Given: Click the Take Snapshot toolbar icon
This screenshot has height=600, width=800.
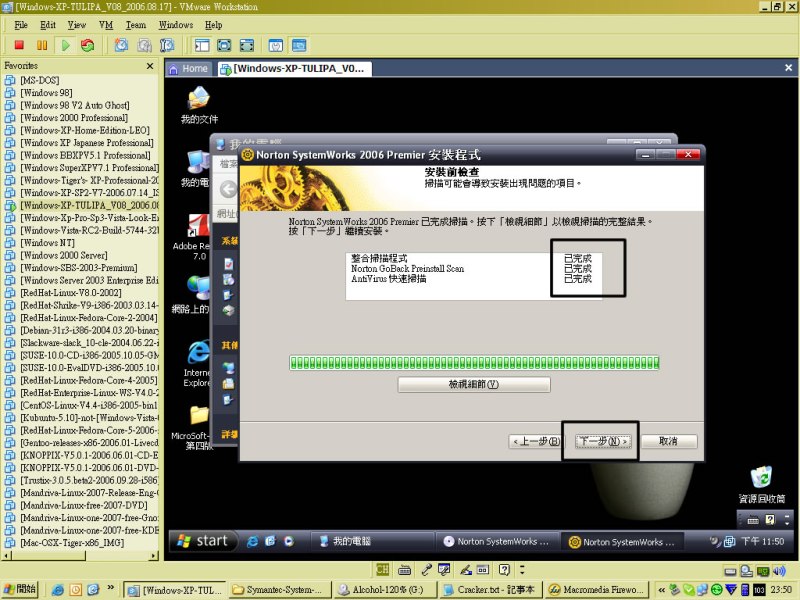Looking at the screenshot, I should tap(121, 45).
